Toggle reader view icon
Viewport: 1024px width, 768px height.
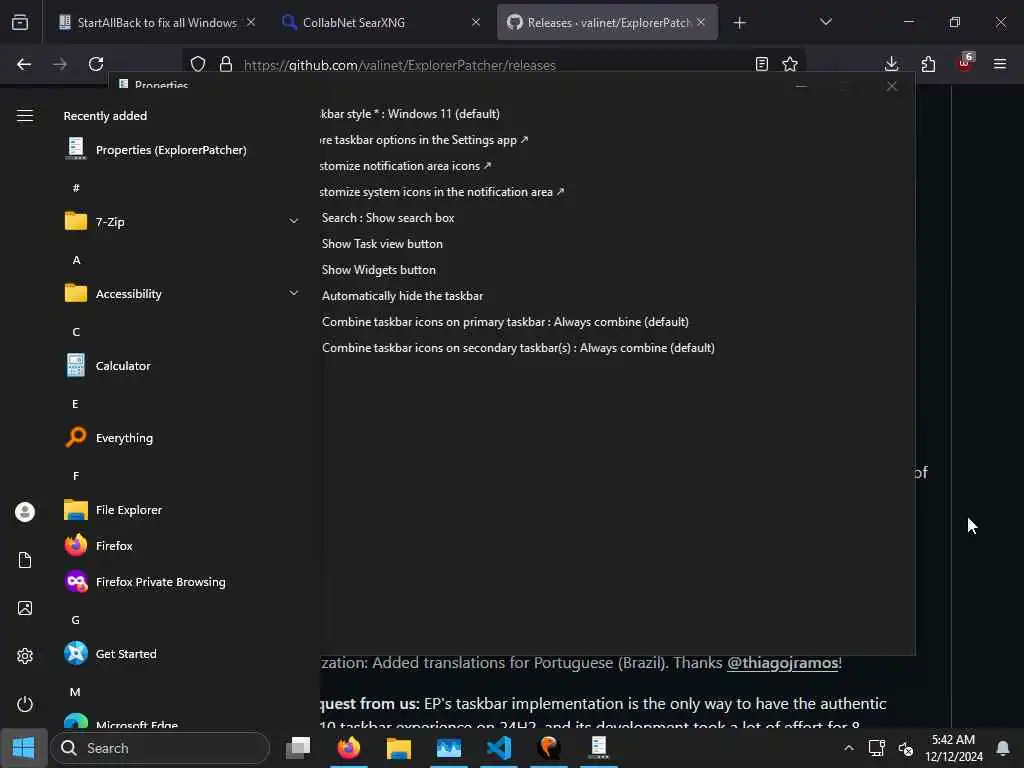(761, 64)
